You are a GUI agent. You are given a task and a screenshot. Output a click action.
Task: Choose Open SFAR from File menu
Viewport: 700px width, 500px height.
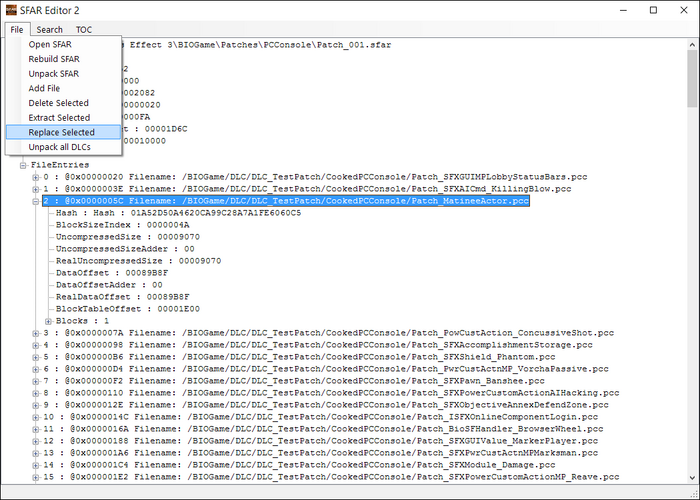tap(63, 44)
